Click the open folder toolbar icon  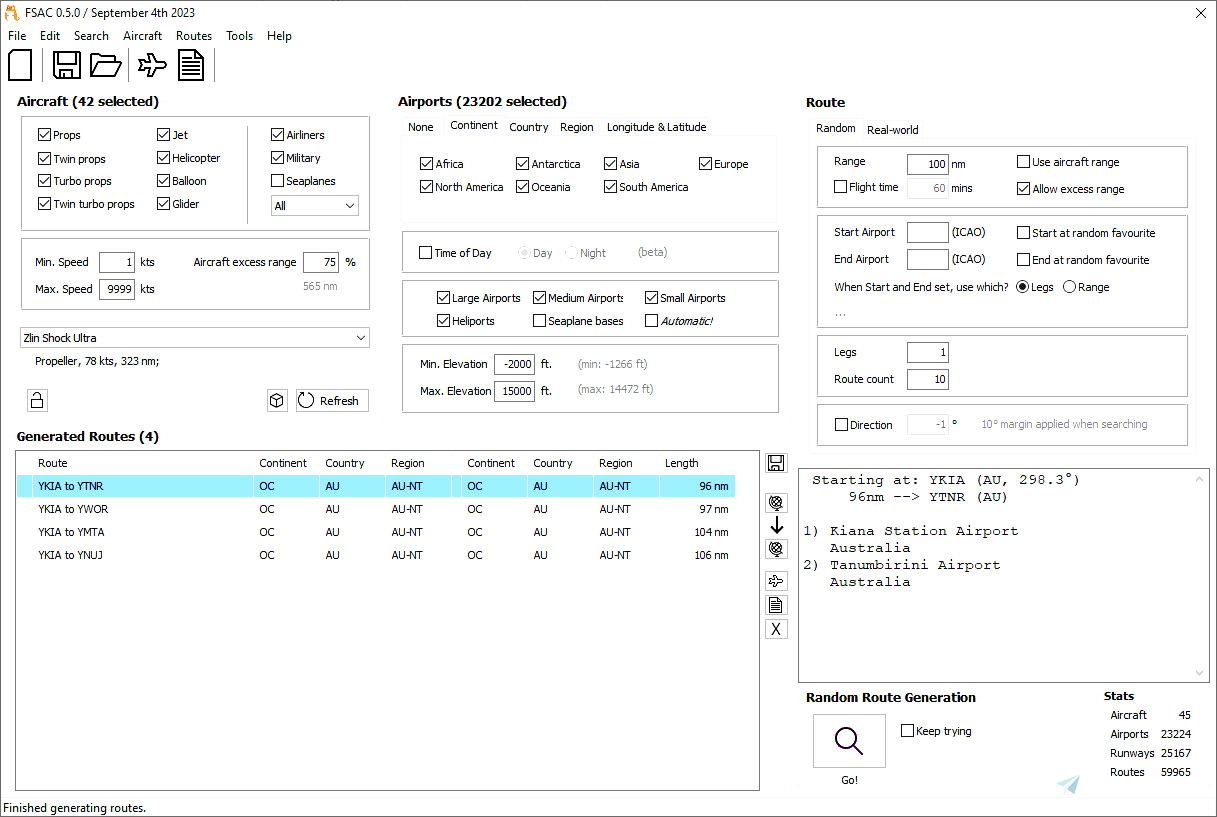coord(105,65)
